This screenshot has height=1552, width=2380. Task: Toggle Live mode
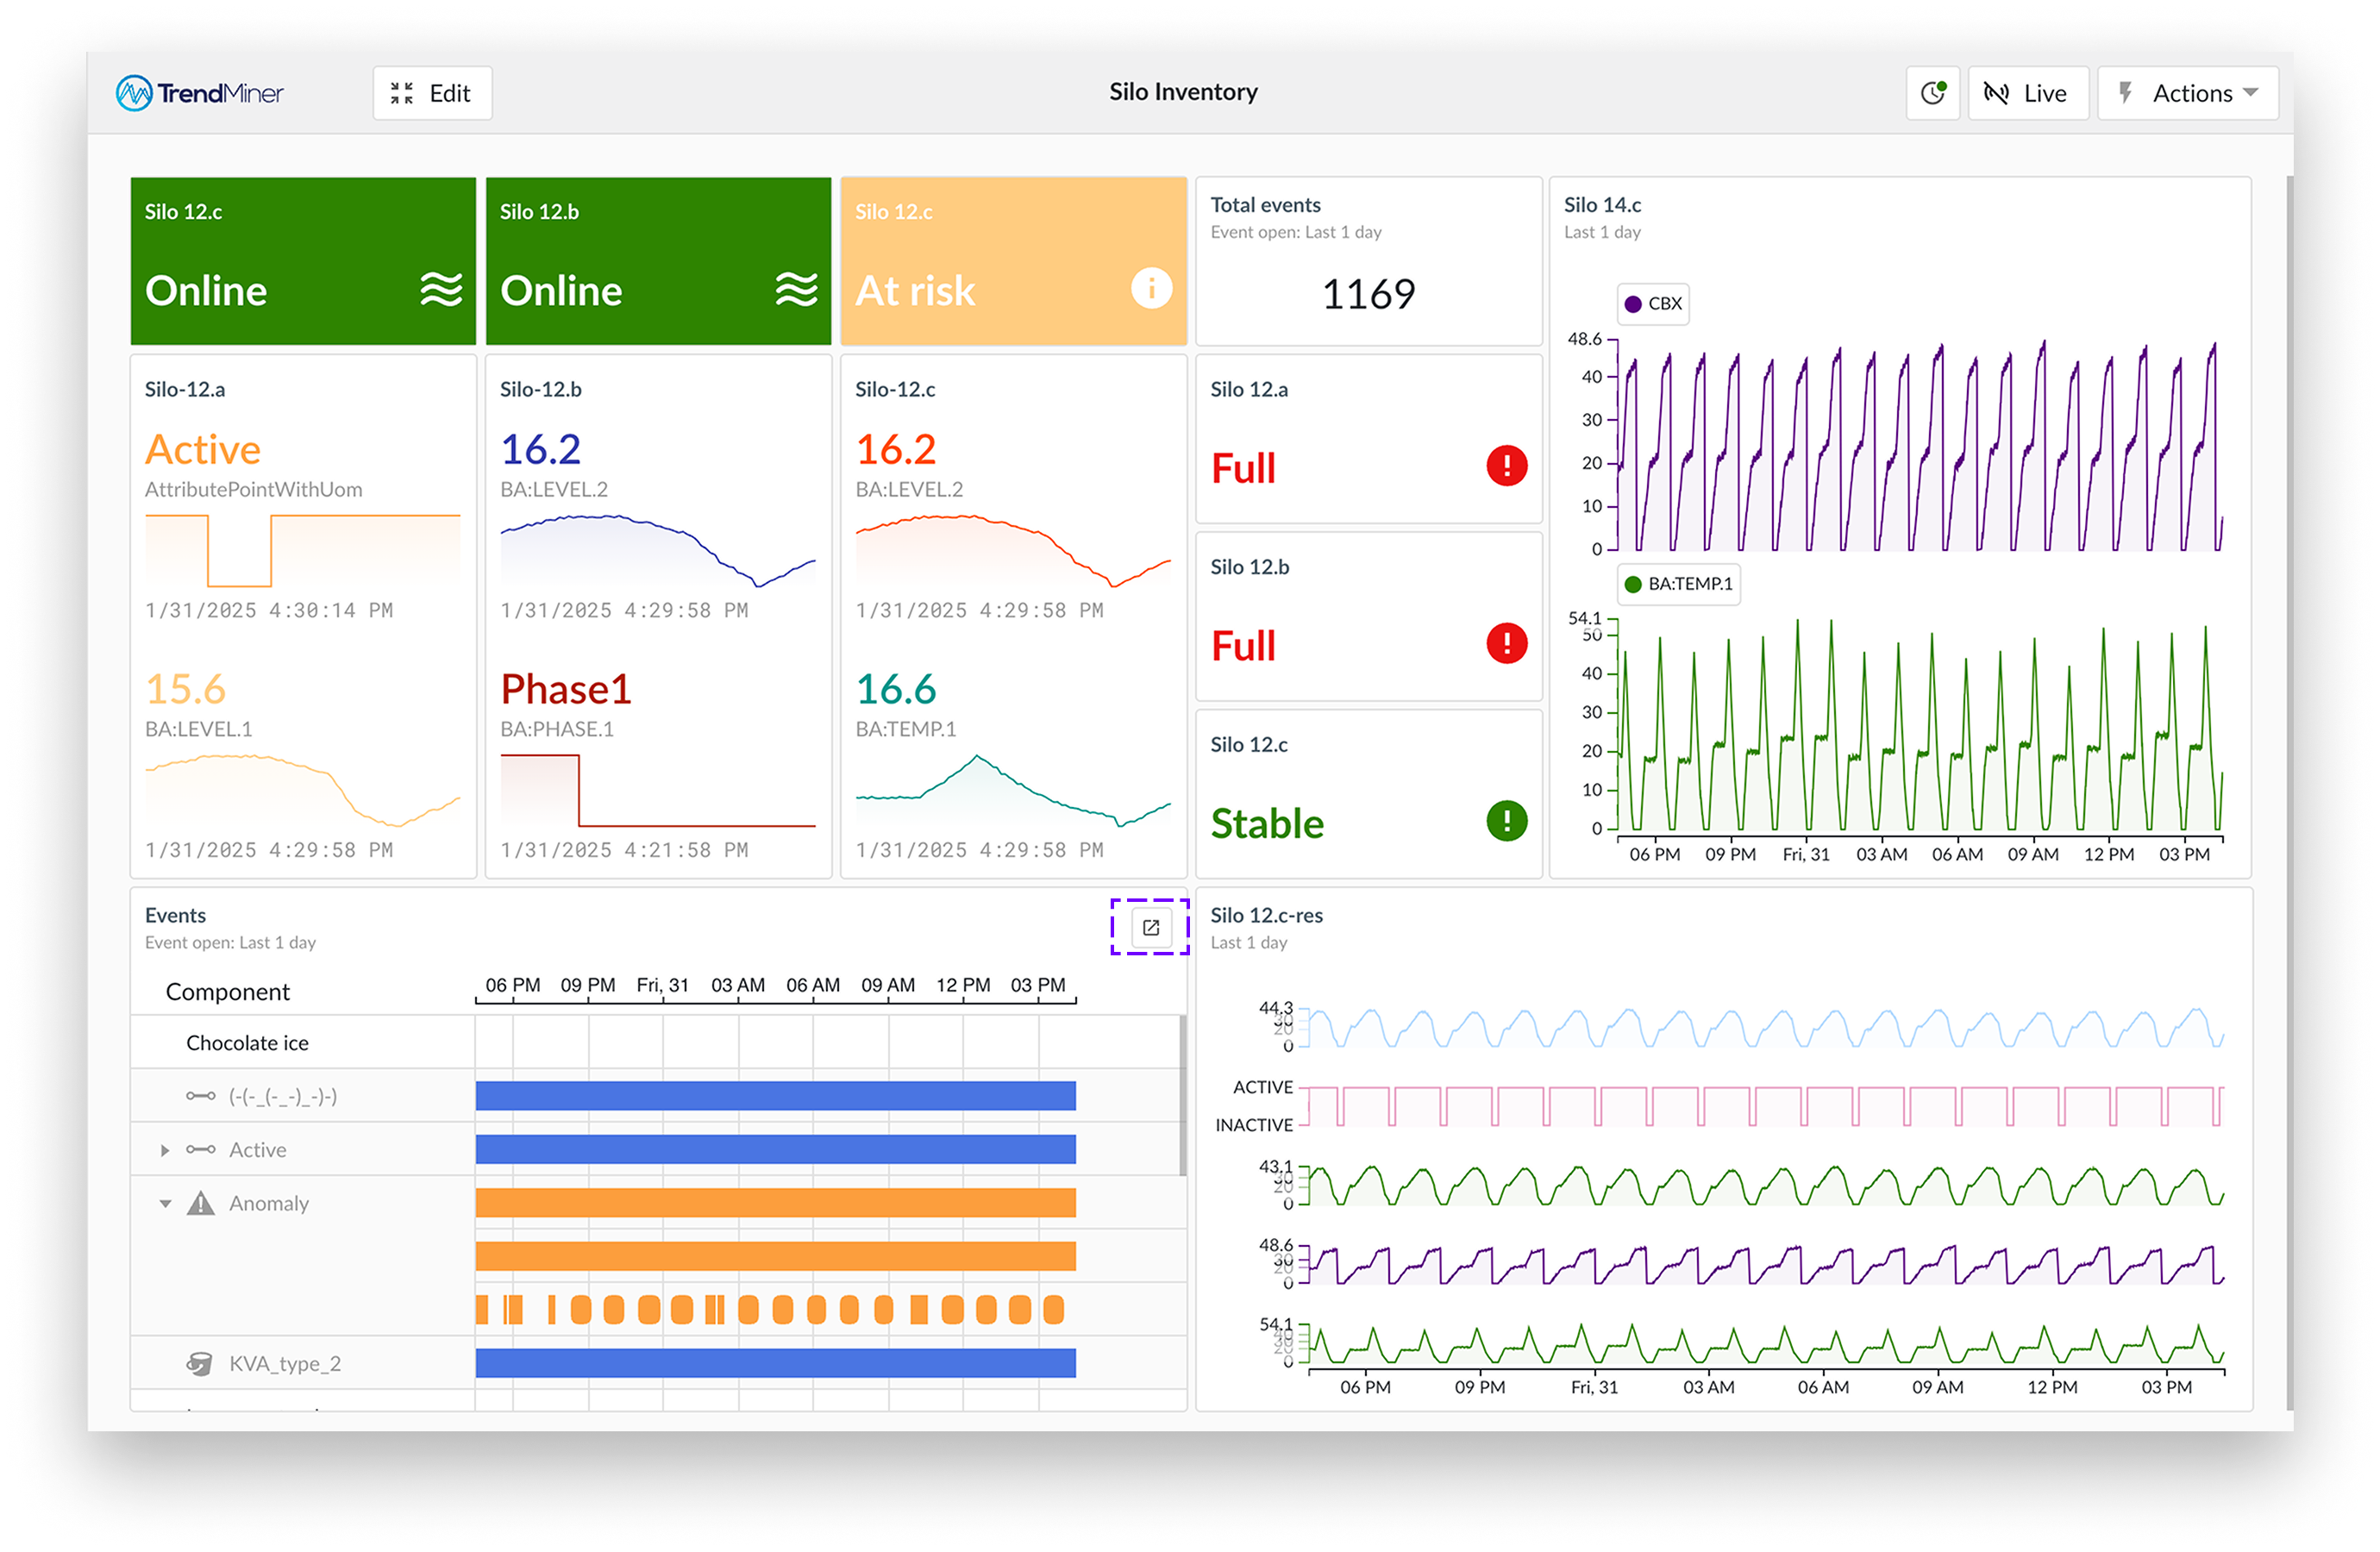point(2027,93)
